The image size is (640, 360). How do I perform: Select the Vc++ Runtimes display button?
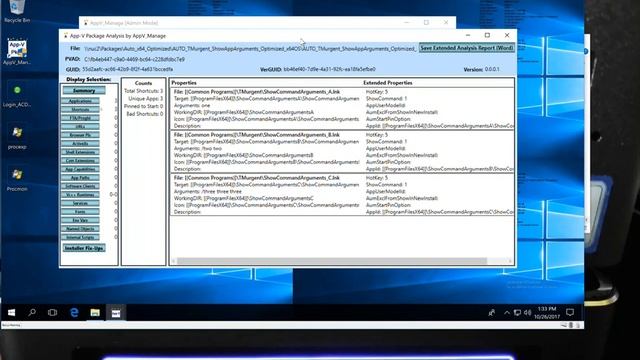coord(80,195)
